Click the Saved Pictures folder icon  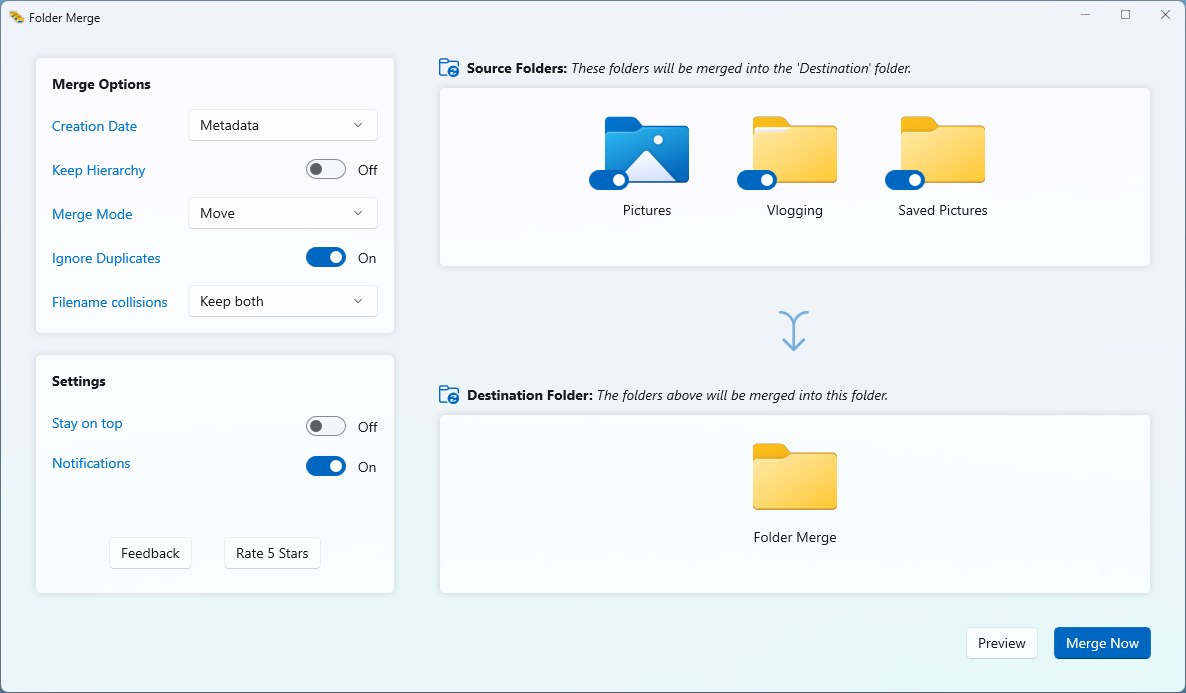click(x=941, y=152)
